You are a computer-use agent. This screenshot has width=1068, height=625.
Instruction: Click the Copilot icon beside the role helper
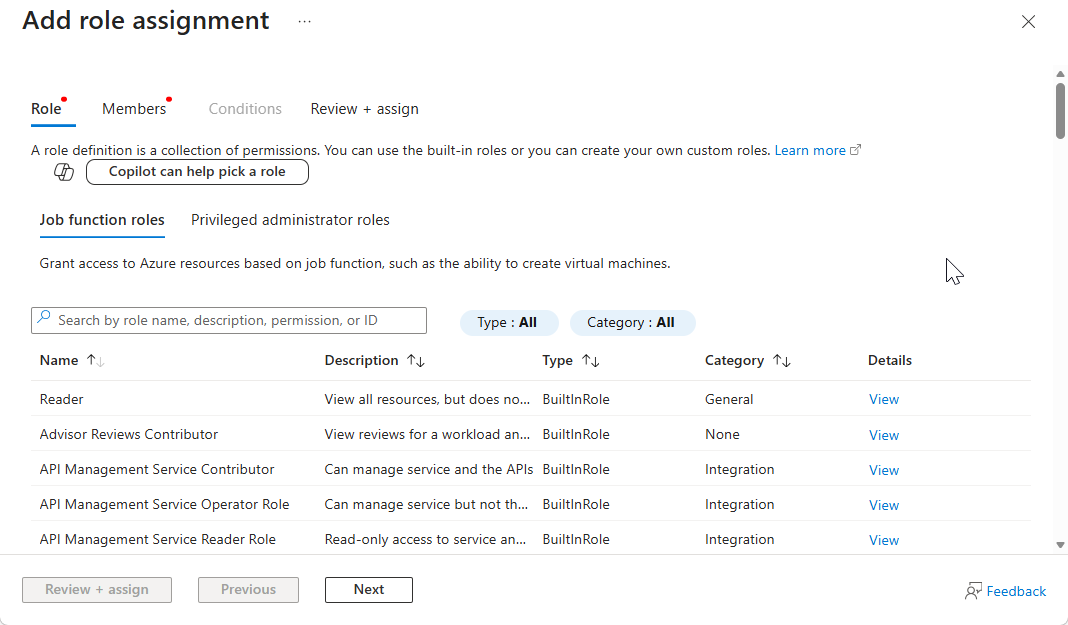(x=64, y=172)
